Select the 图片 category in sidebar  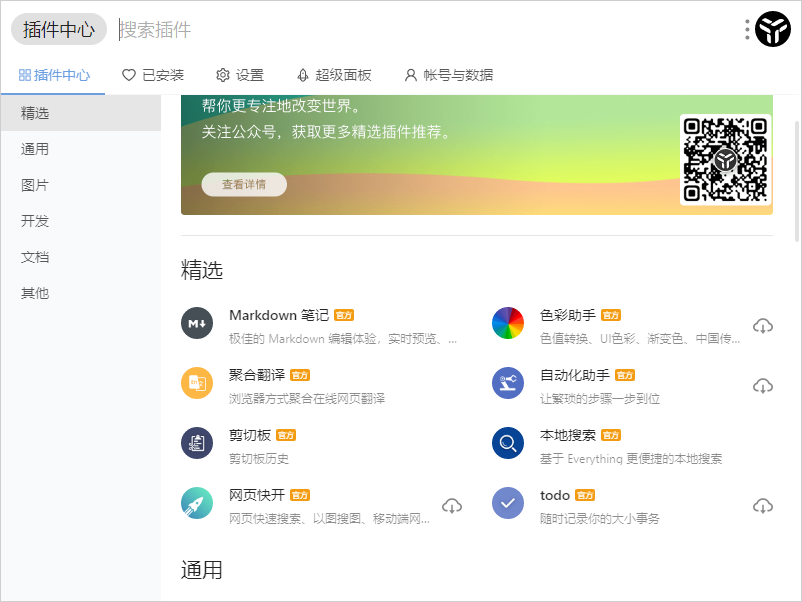pos(35,185)
